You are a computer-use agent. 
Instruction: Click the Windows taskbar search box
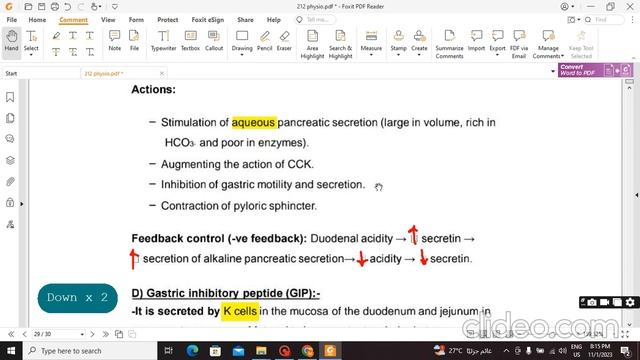pyautogui.click(x=90, y=351)
